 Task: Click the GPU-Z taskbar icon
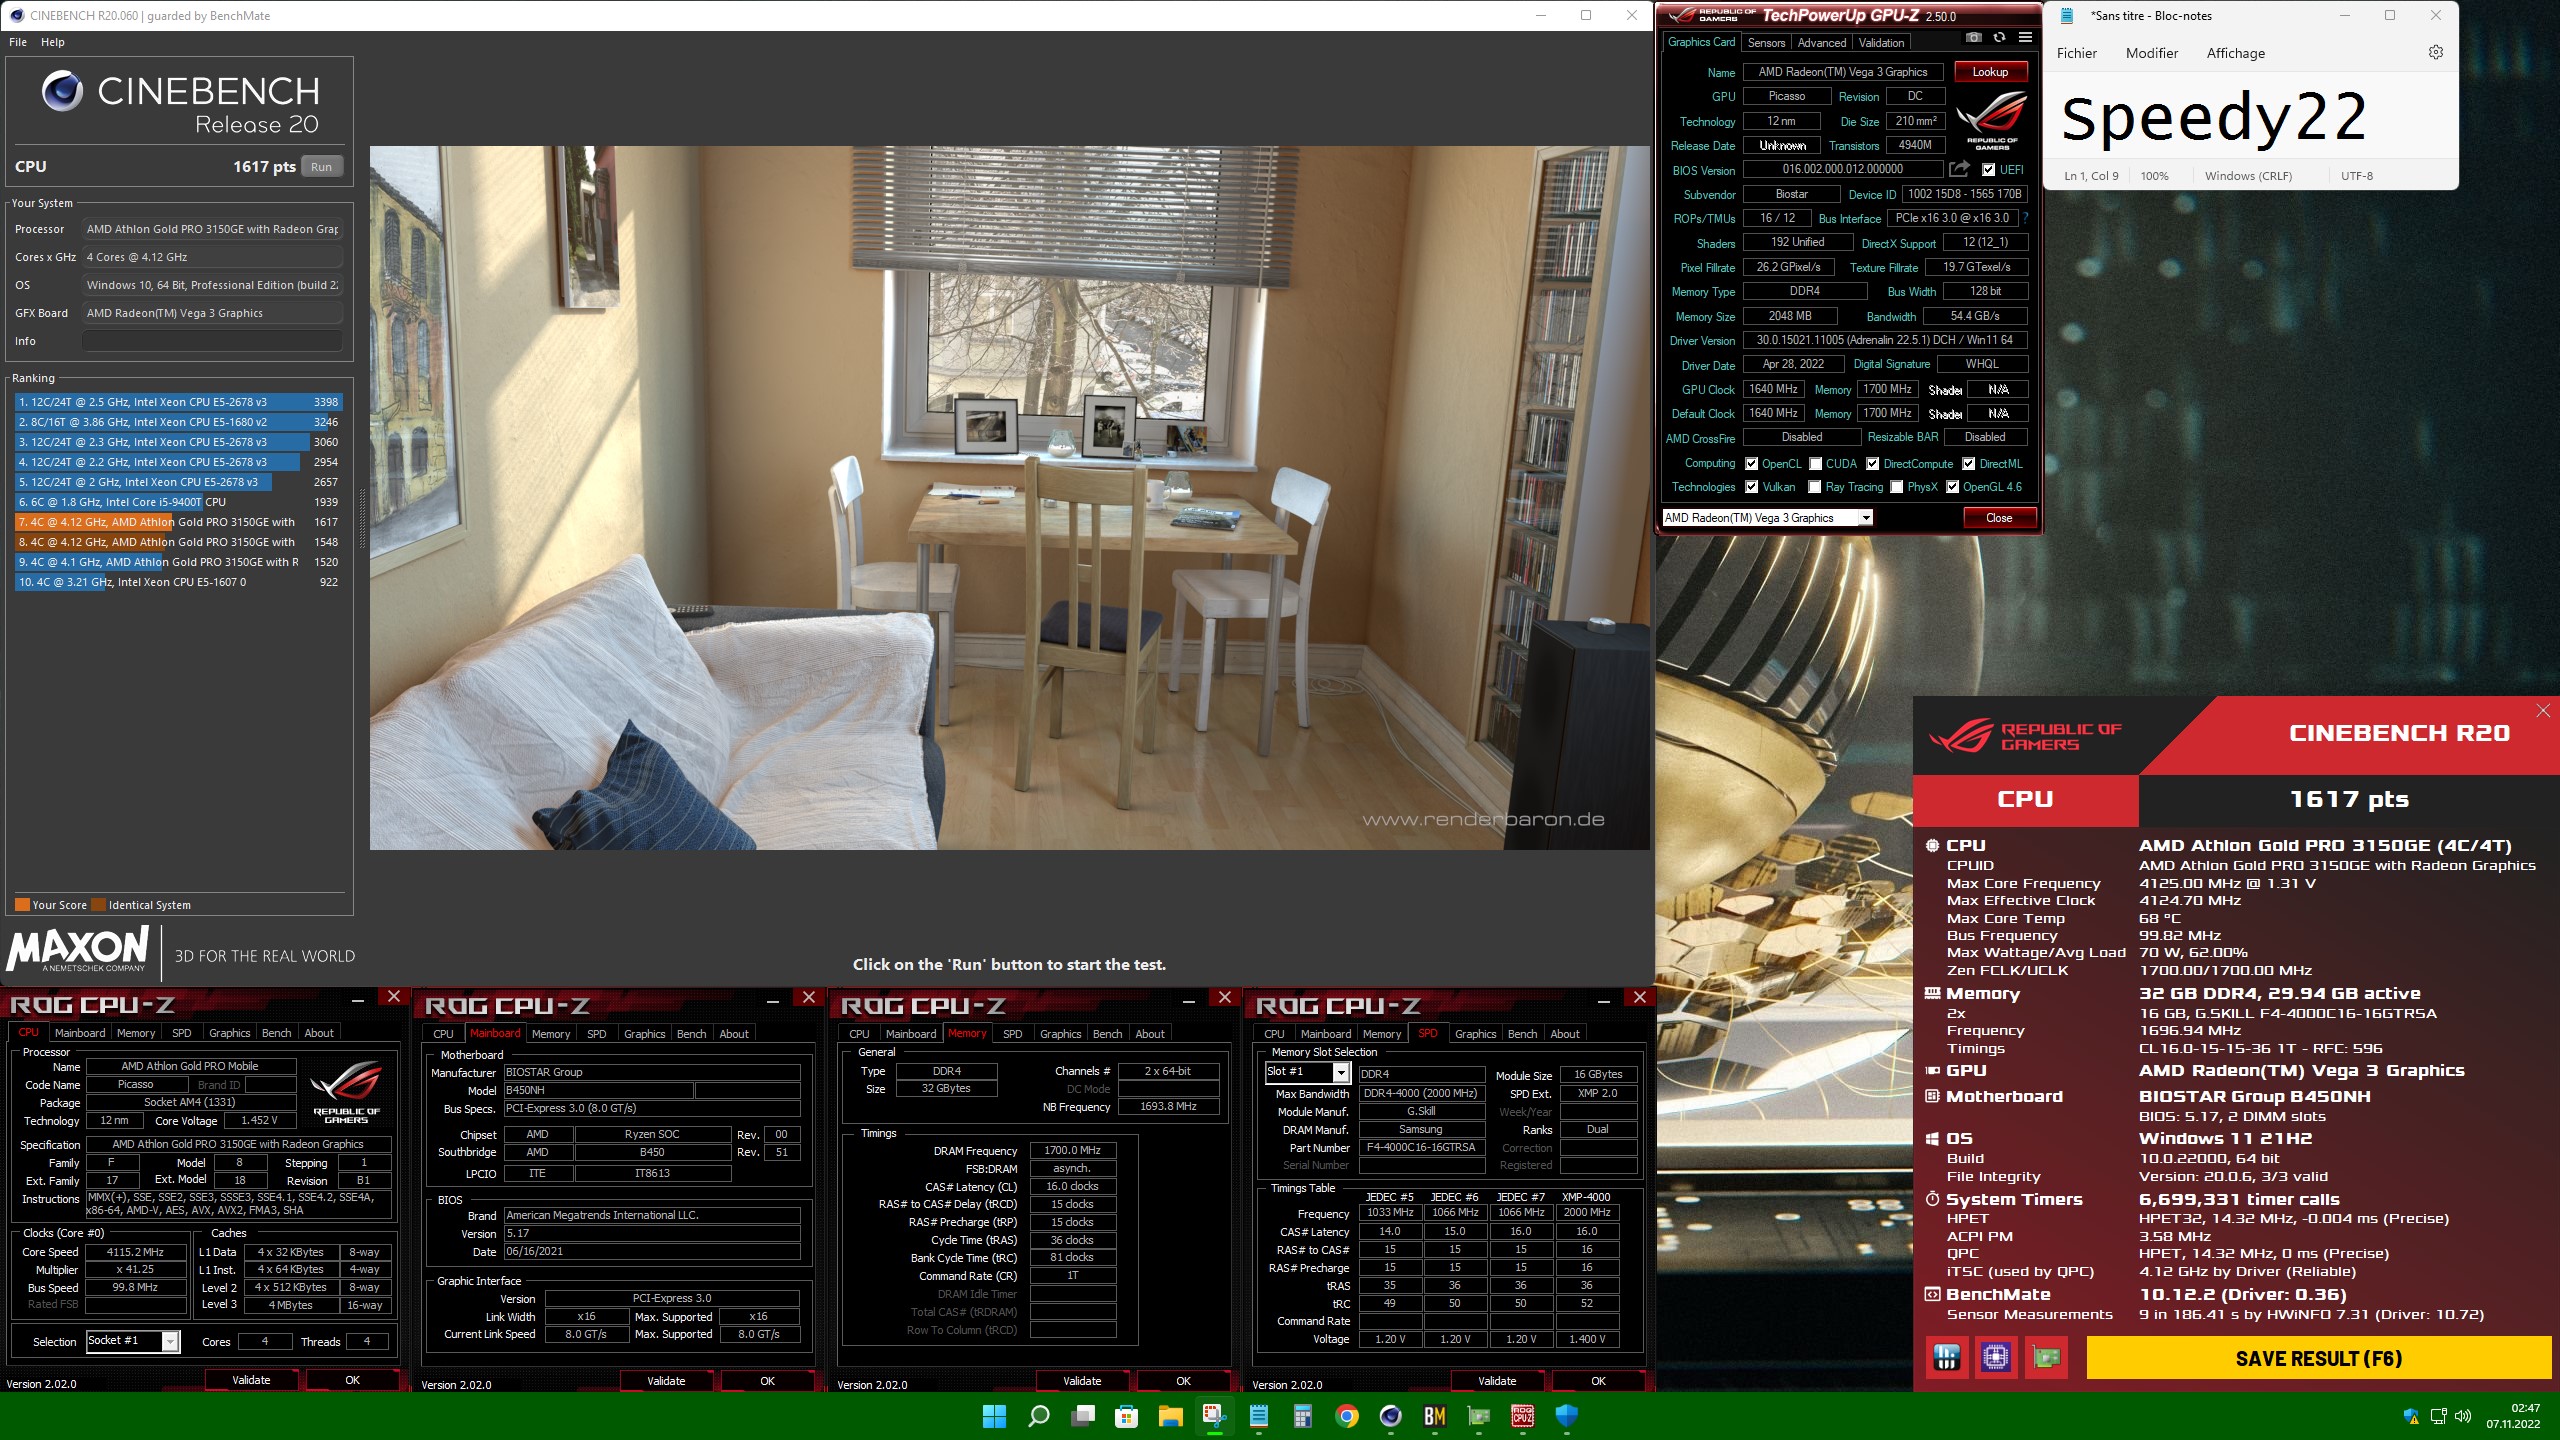coord(1478,1415)
